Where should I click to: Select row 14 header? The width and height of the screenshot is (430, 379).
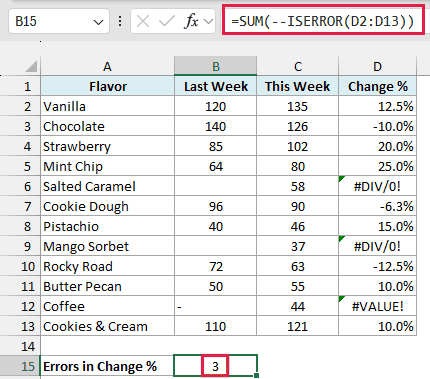coord(20,346)
